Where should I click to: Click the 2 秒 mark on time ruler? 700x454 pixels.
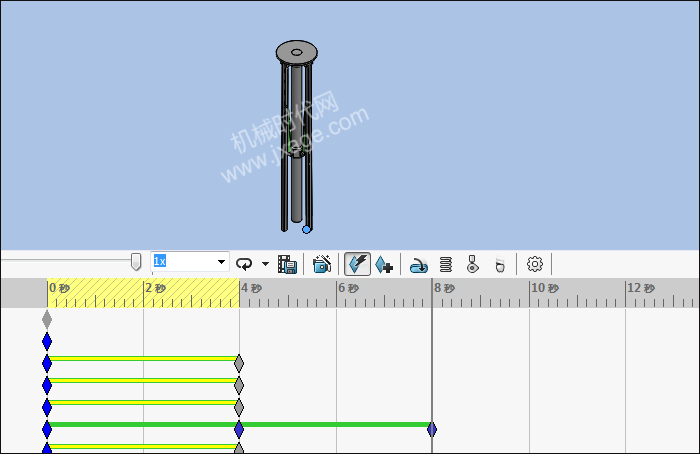(x=155, y=288)
